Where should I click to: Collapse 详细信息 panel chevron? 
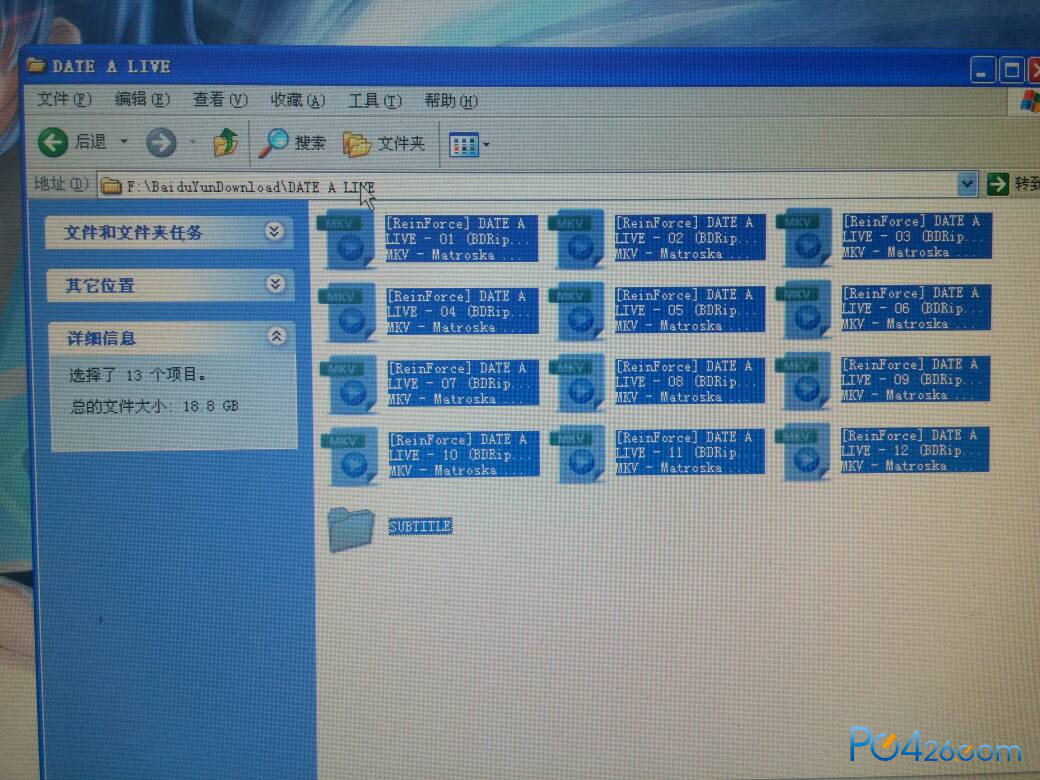pyautogui.click(x=277, y=336)
